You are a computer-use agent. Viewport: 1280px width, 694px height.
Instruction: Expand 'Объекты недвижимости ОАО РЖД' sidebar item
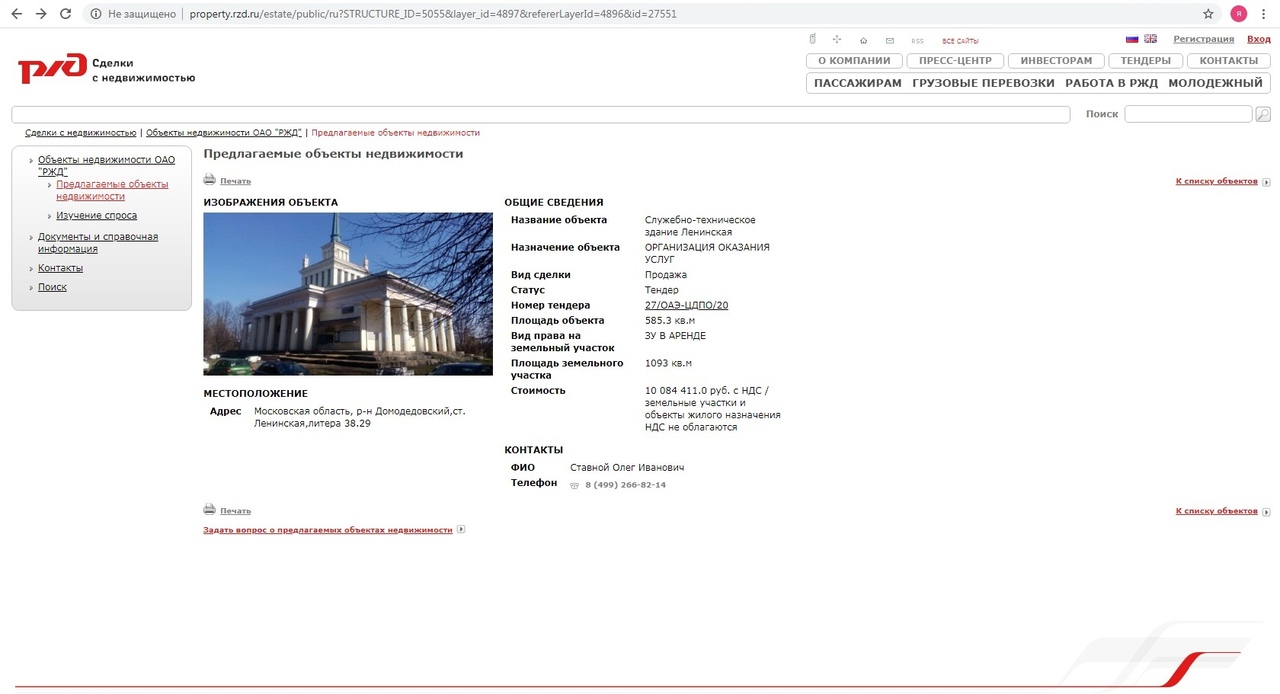(x=106, y=165)
